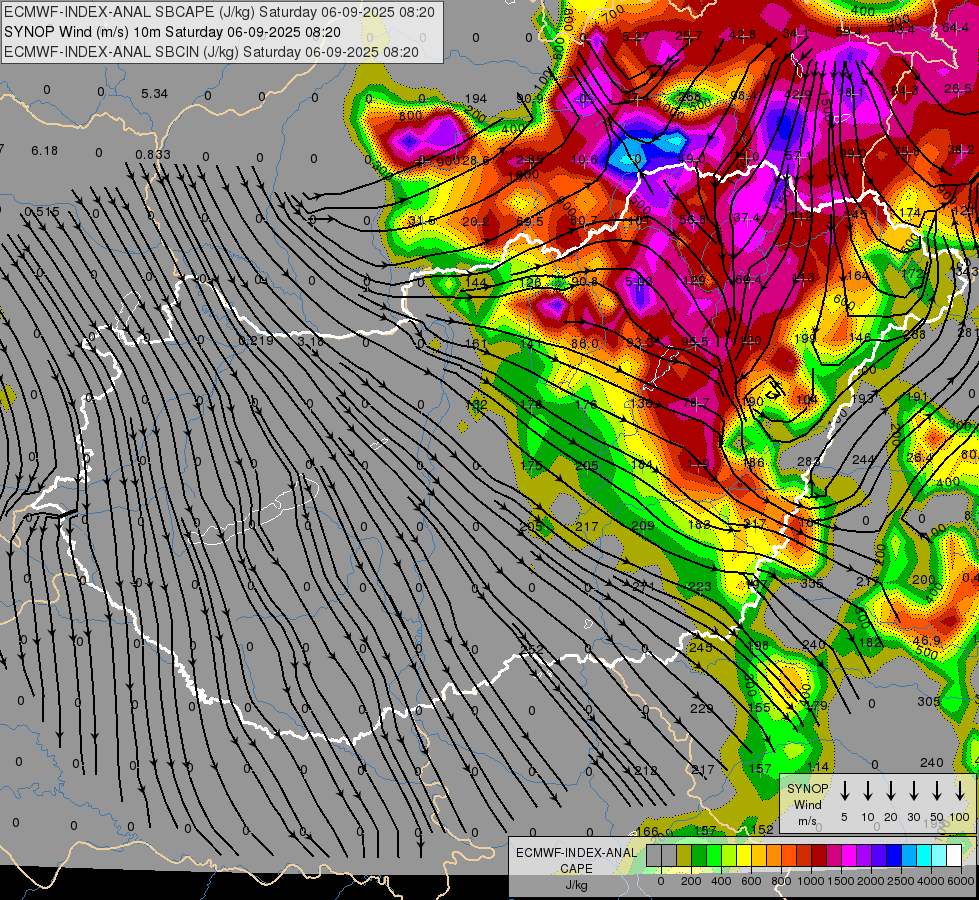Viewport: 979px width, 900px height.
Task: Click the wind legend arrow above 100
Action: 960,790
